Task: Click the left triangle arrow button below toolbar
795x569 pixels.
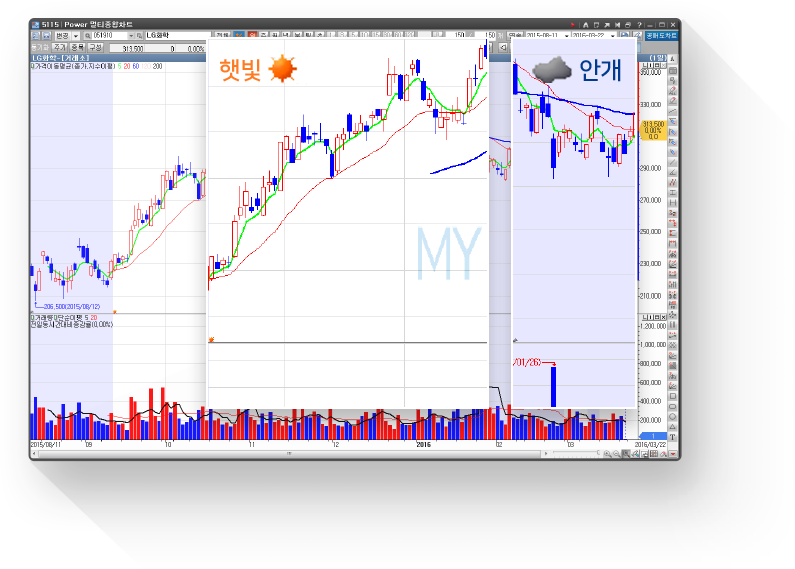Action: pos(503,47)
